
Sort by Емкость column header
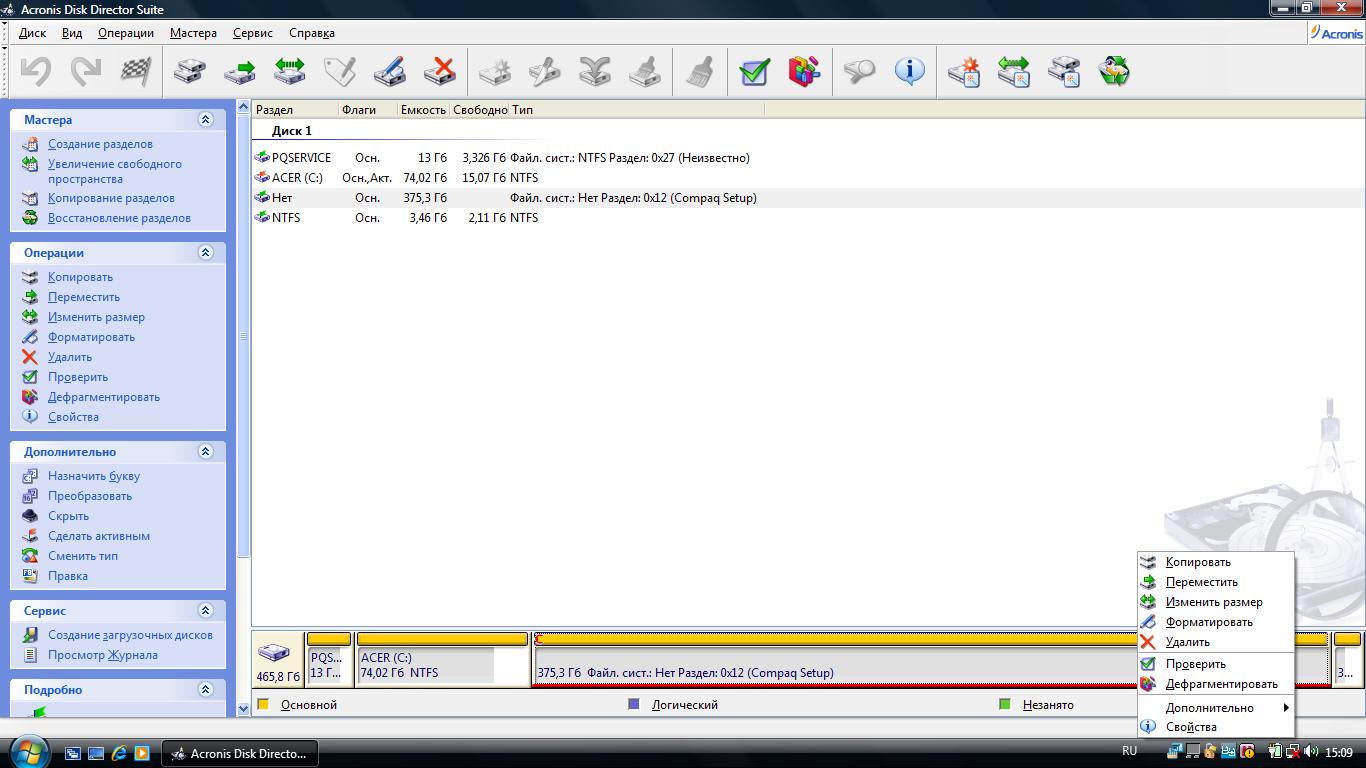(x=423, y=110)
